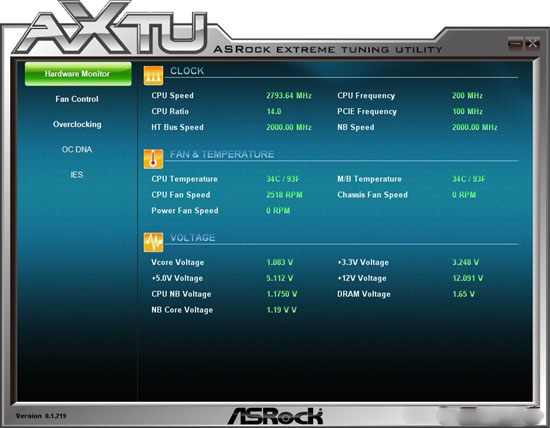Click the Power Fan Speed label
Viewport: 550px width, 428px height.
185,211
